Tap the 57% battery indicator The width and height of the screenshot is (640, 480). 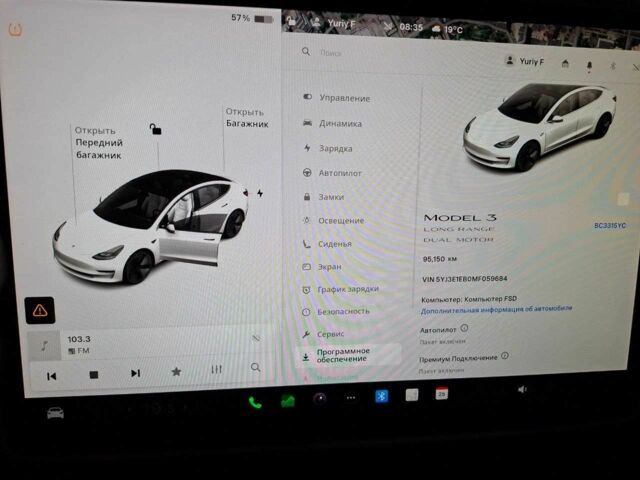252,18
